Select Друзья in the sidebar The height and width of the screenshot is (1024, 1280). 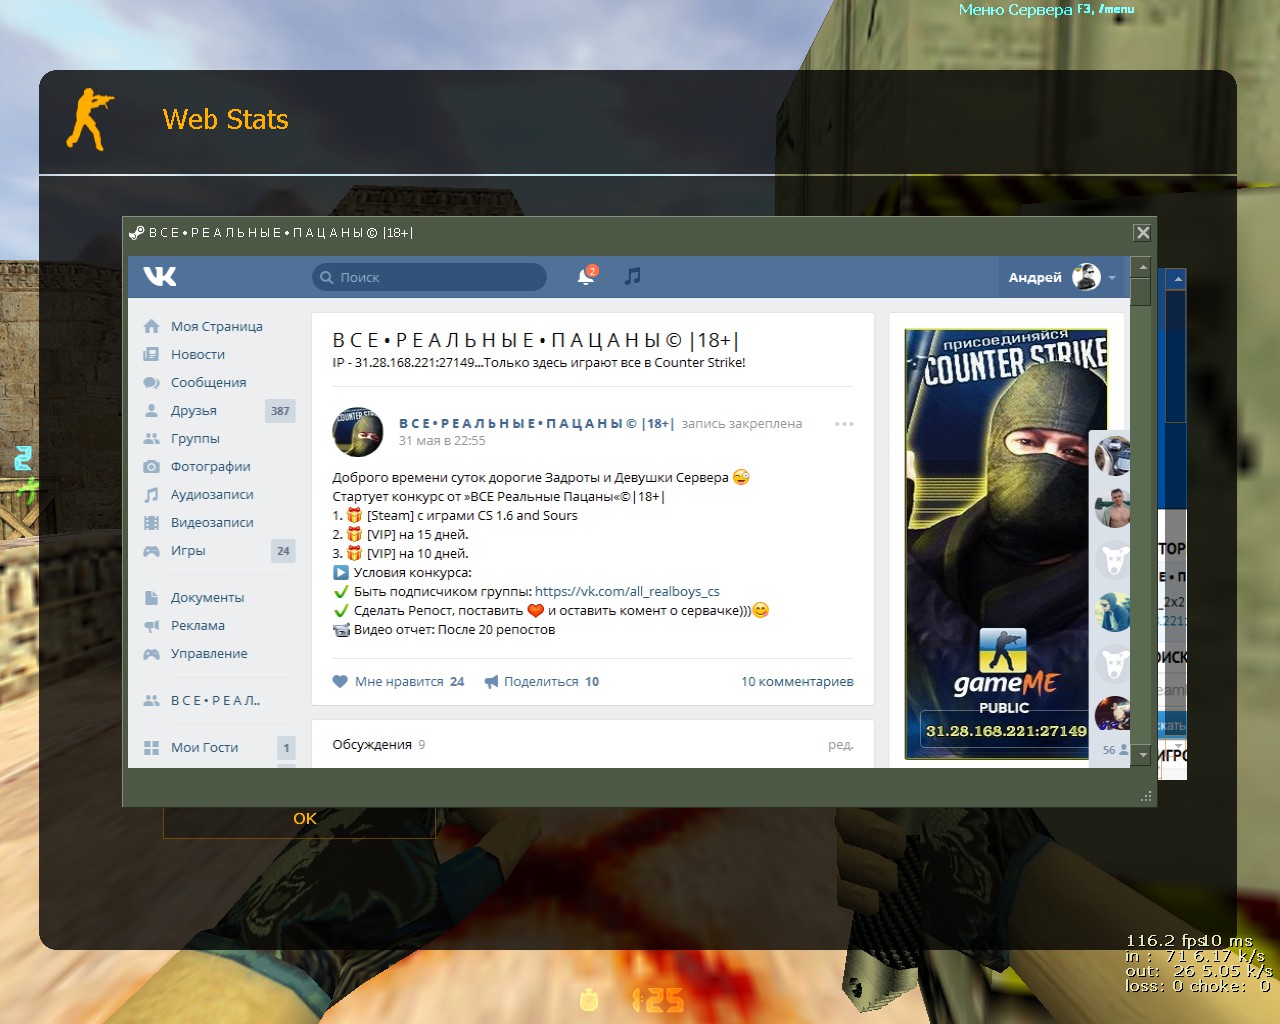(x=194, y=410)
